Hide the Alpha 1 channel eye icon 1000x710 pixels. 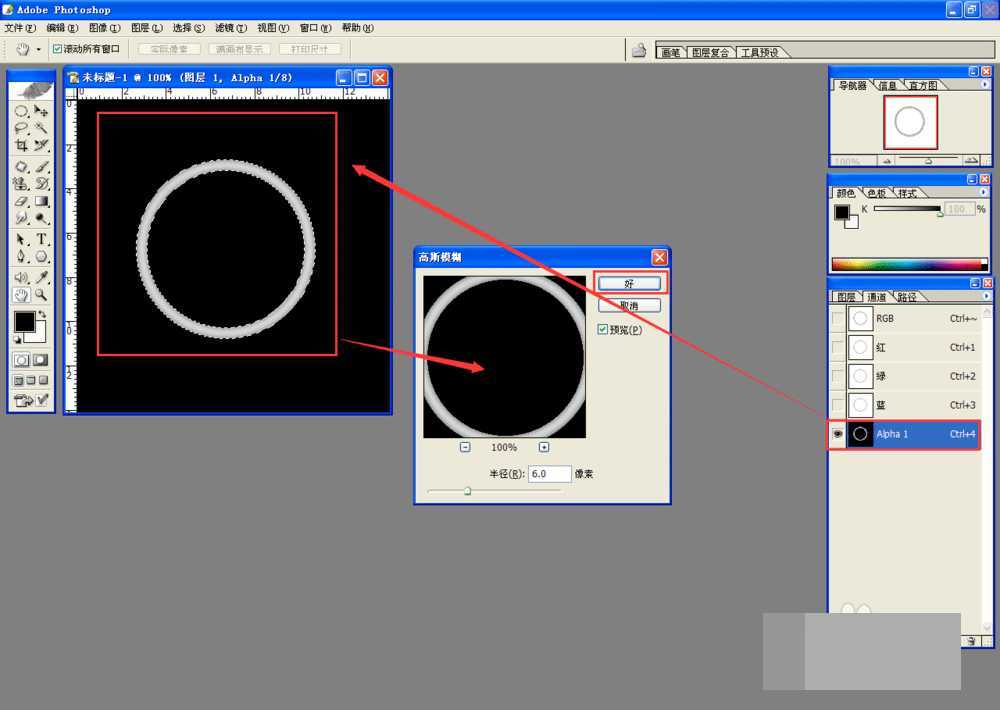point(837,434)
